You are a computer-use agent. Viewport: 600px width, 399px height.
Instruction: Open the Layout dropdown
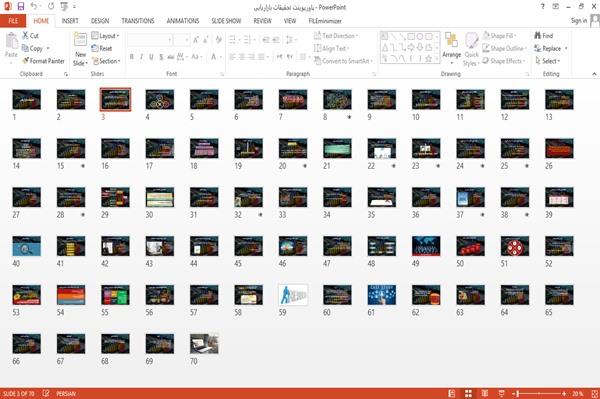105,36
